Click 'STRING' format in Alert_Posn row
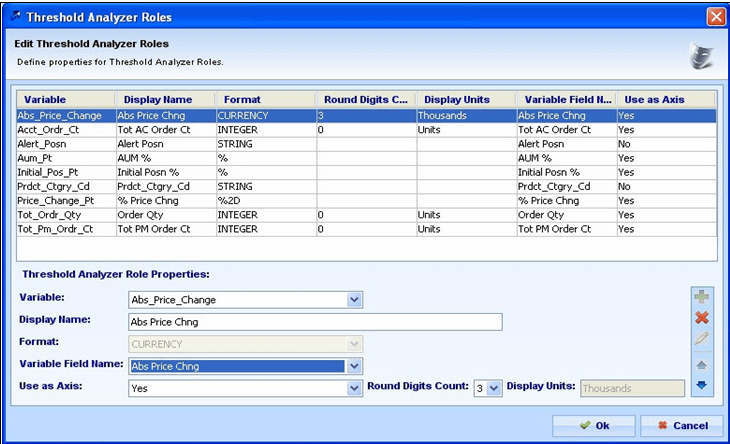This screenshot has width=730, height=444. (266, 144)
